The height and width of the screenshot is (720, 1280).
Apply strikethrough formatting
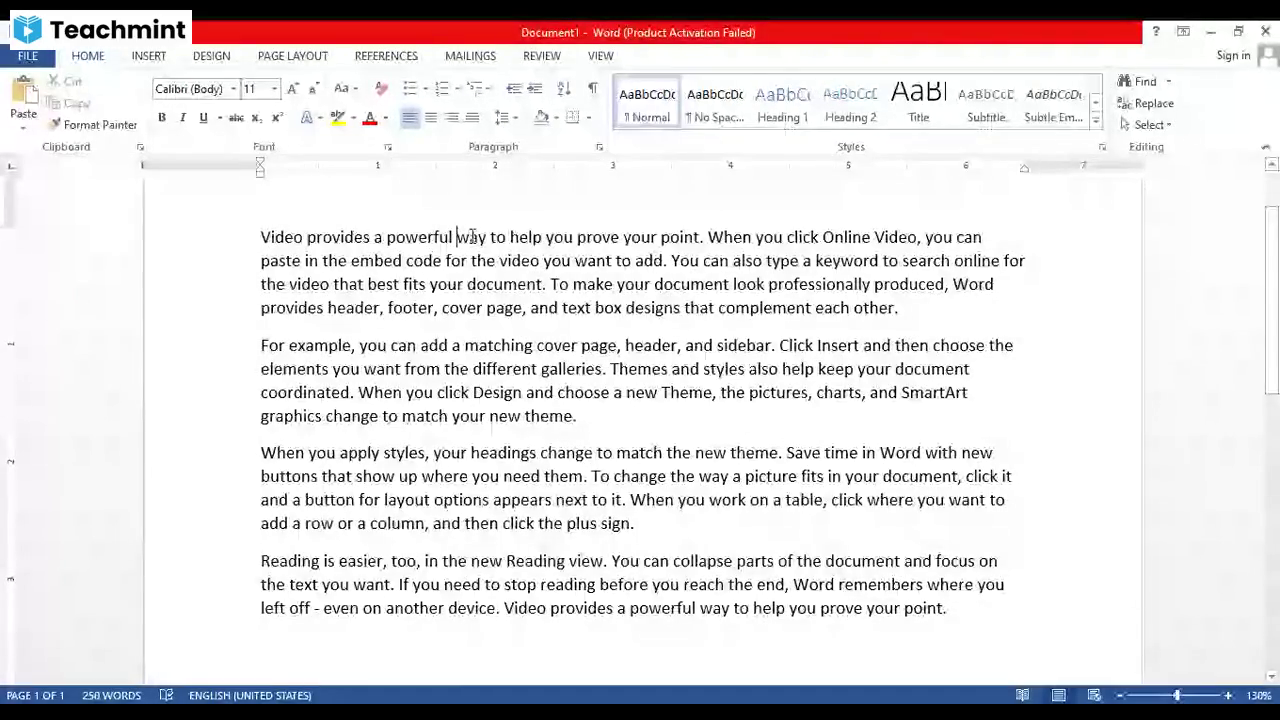236,118
